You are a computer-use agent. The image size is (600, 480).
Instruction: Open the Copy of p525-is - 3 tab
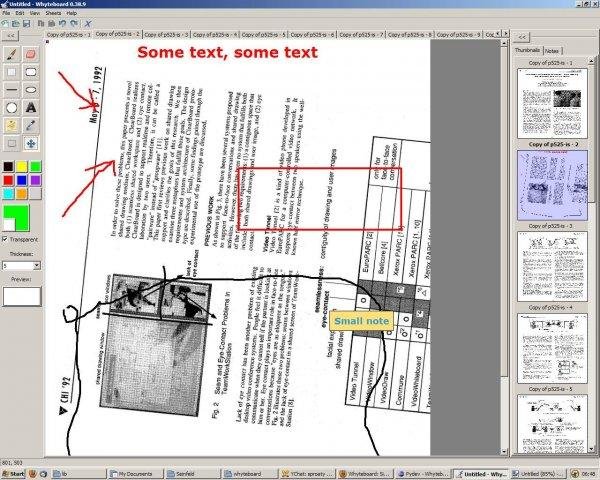coord(166,34)
